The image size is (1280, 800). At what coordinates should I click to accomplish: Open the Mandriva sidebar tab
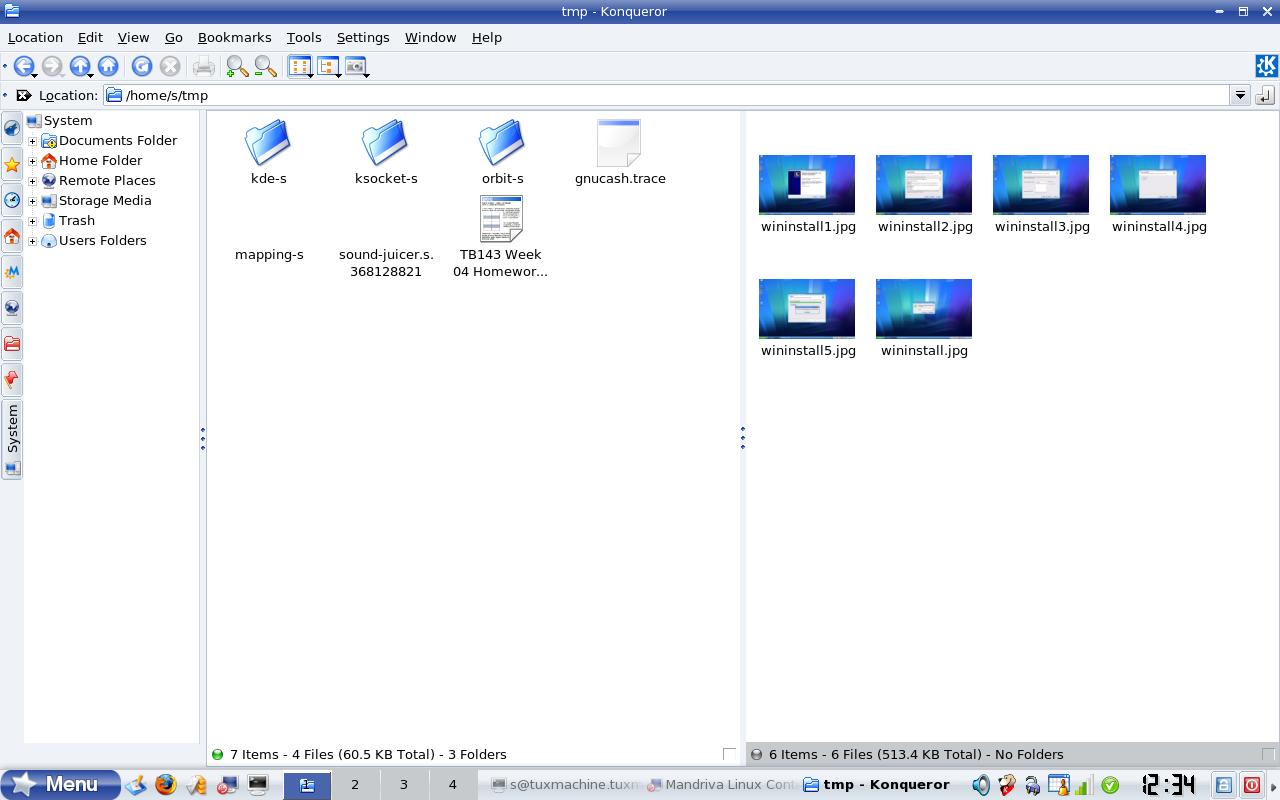(12, 272)
